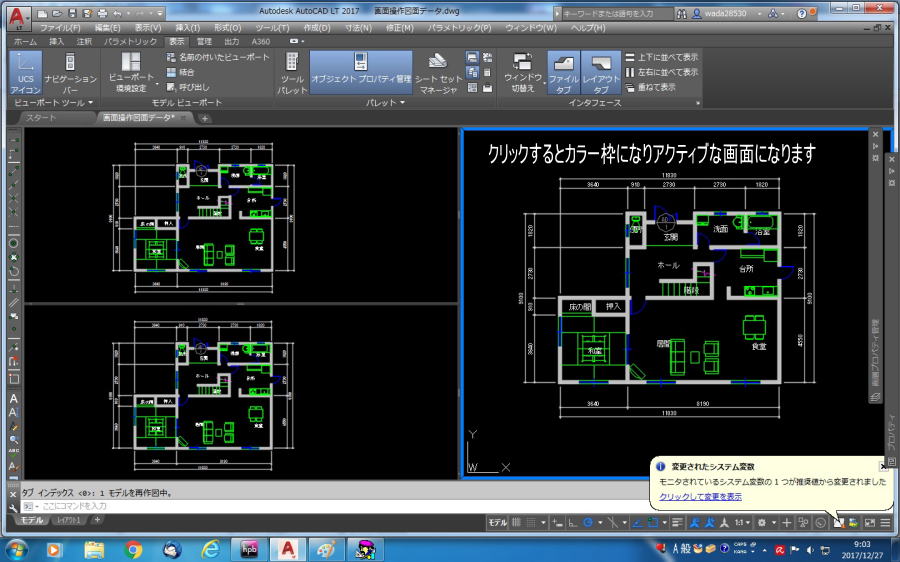Click the command line input field
The height and width of the screenshot is (562, 900).
click(x=335, y=506)
